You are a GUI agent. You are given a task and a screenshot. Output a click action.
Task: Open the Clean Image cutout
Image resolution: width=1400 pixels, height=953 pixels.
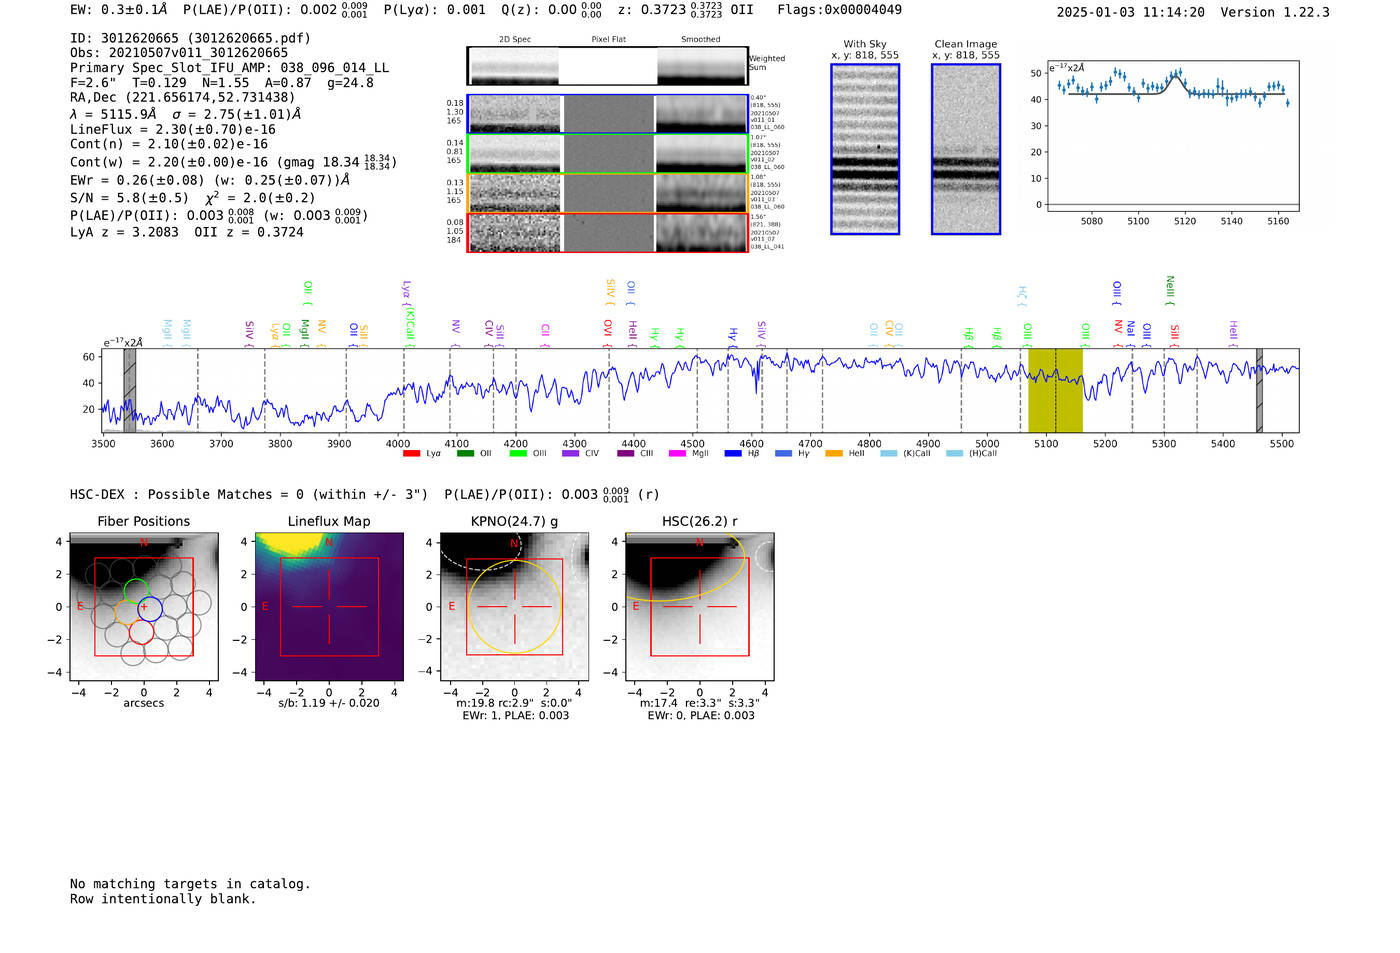pos(966,149)
